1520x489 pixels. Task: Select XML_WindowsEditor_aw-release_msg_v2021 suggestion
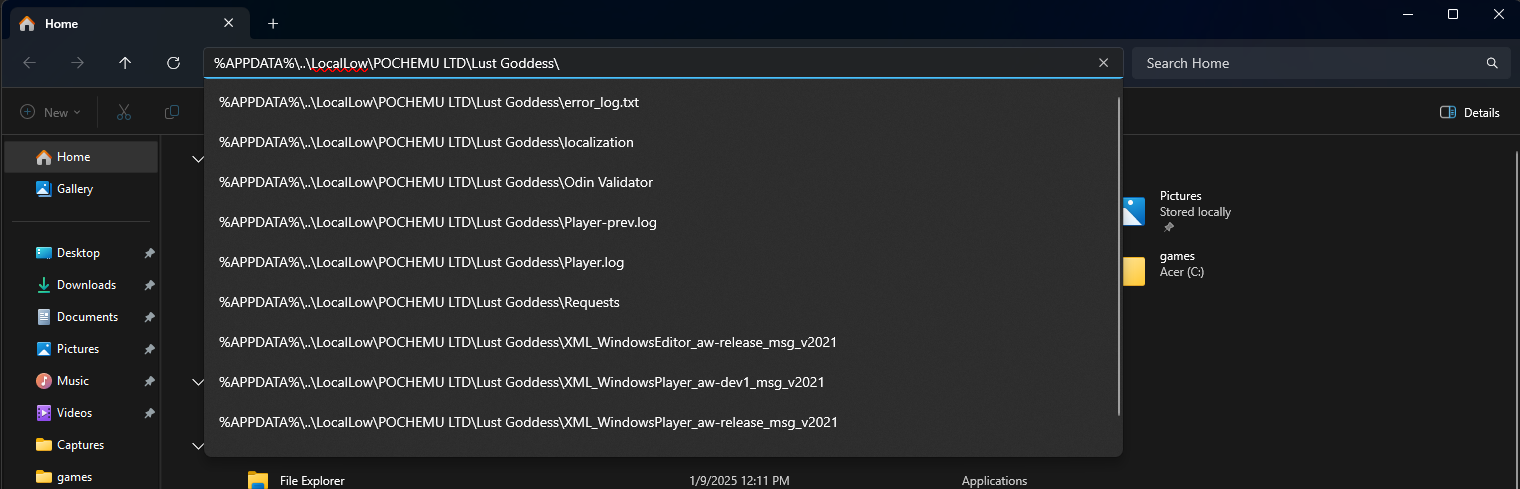point(660,342)
